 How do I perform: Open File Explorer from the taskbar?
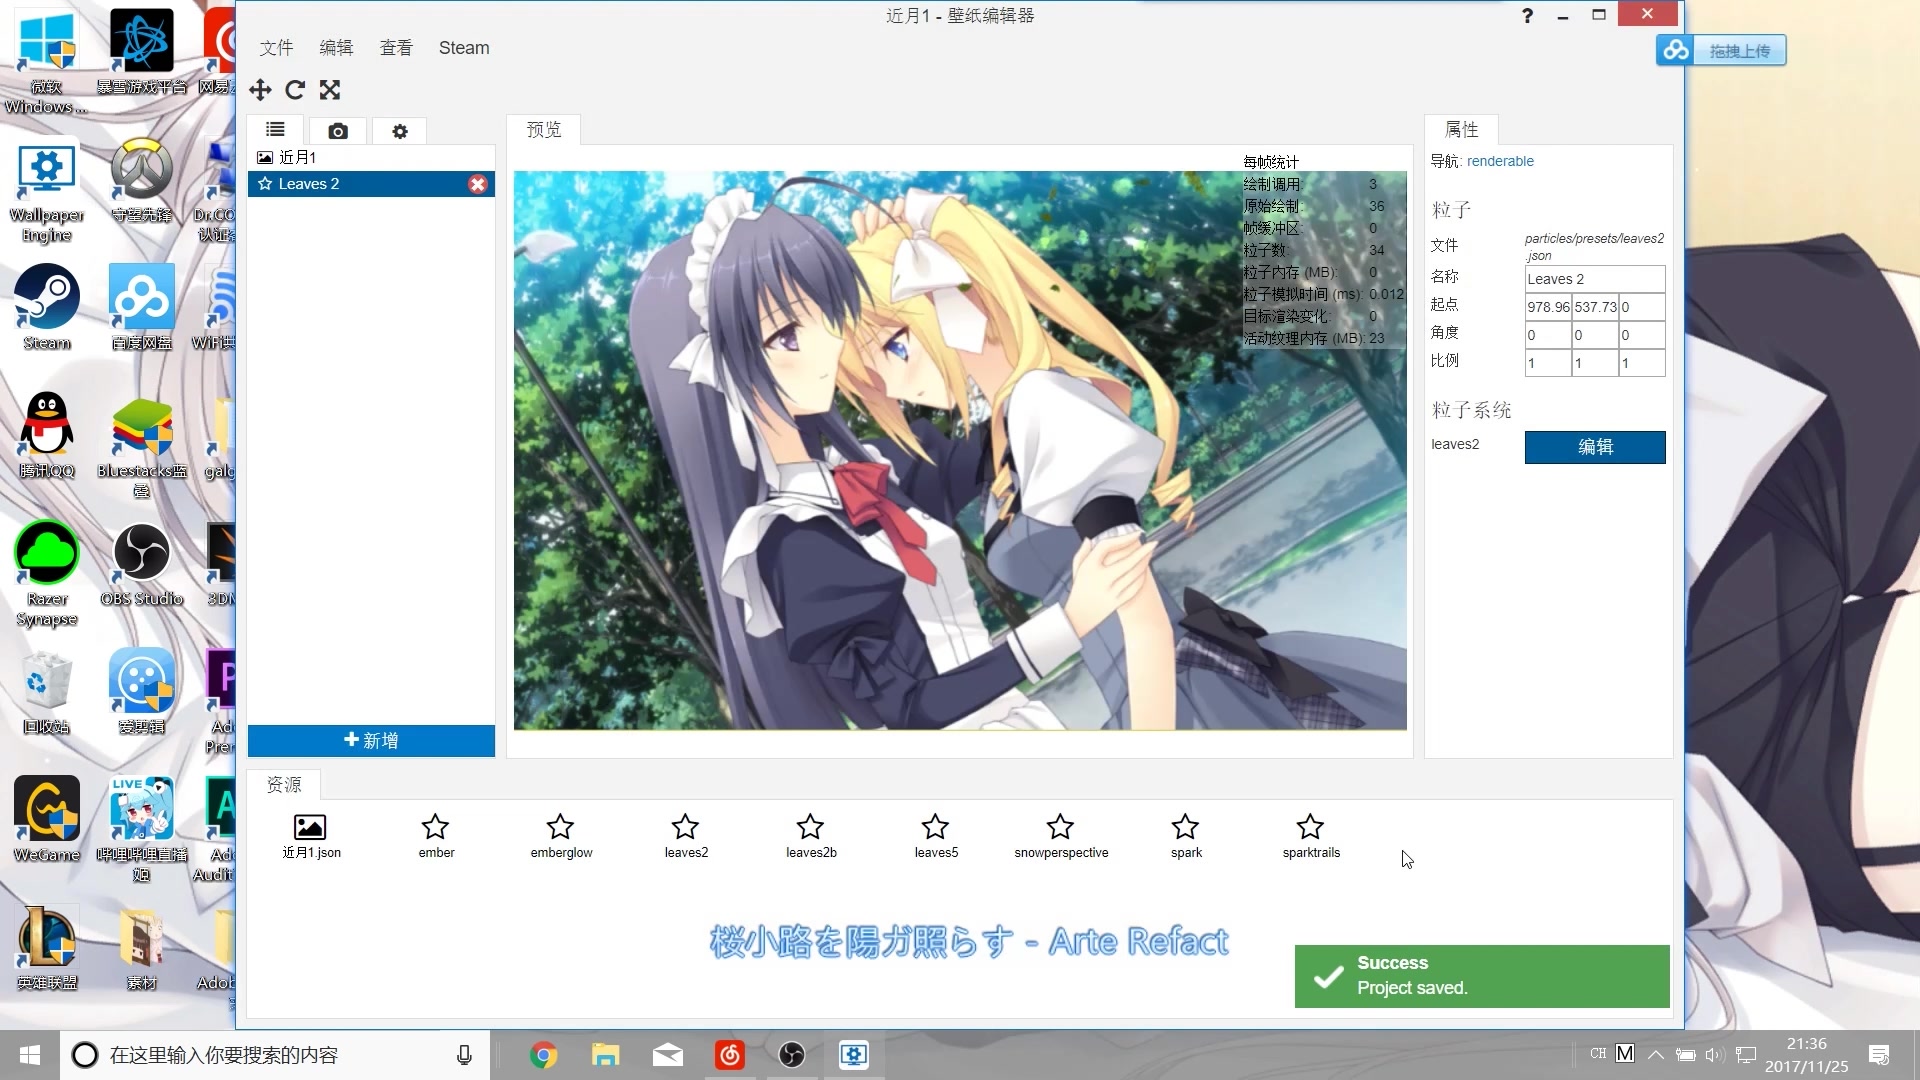606,1055
